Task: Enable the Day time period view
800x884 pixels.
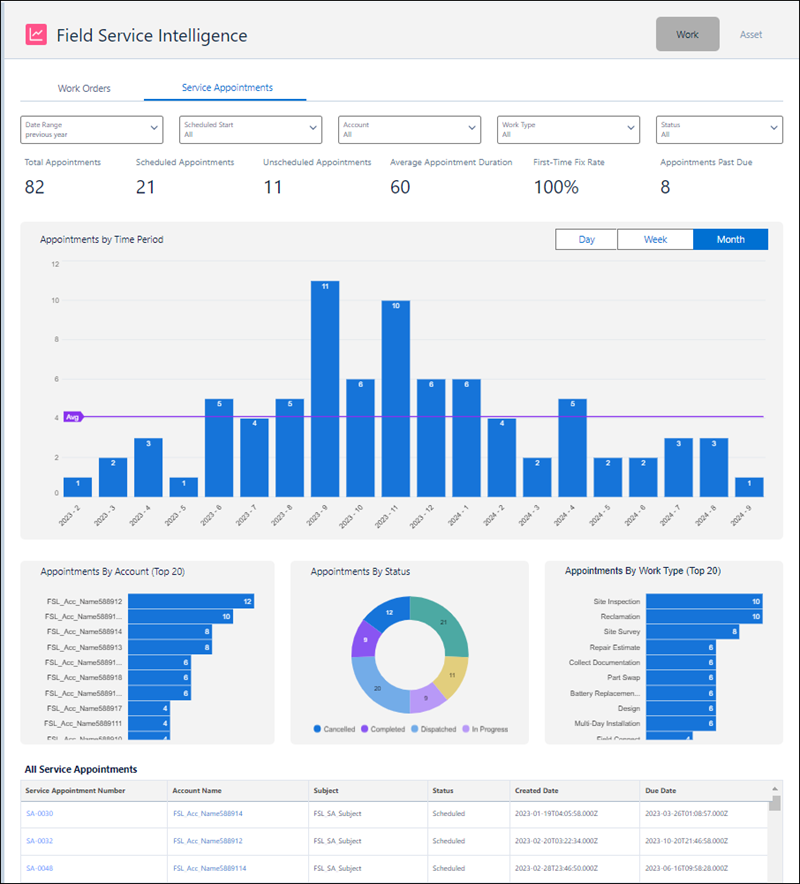Action: tap(586, 239)
